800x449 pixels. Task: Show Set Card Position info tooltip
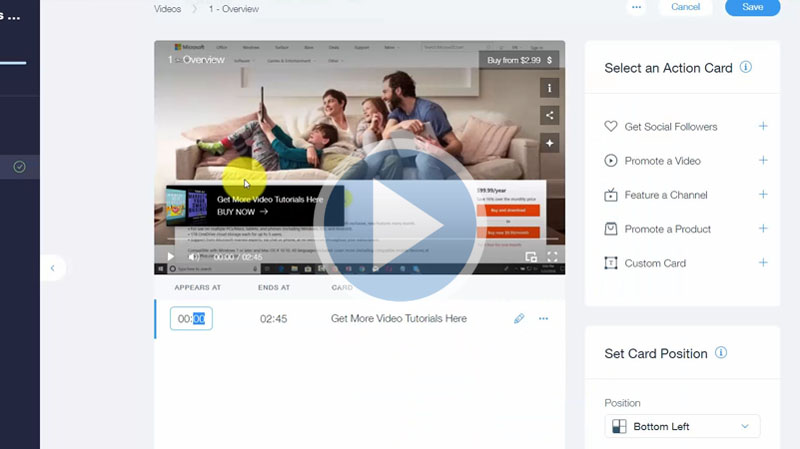point(721,353)
